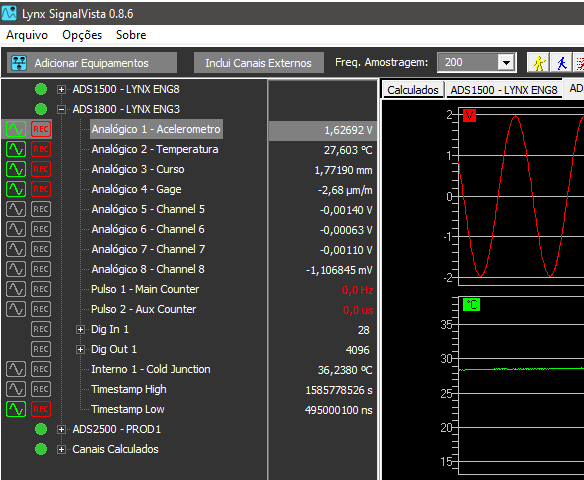Click the blue running figure toolbar icon
This screenshot has width=584, height=480.
(x=562, y=63)
